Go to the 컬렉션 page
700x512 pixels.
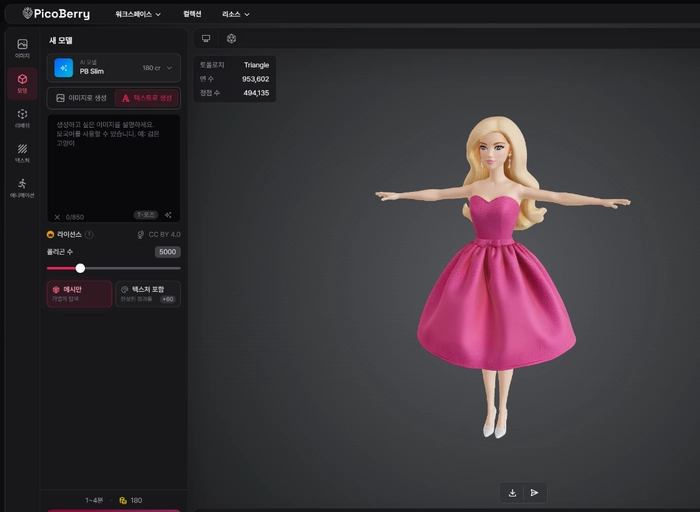192,14
